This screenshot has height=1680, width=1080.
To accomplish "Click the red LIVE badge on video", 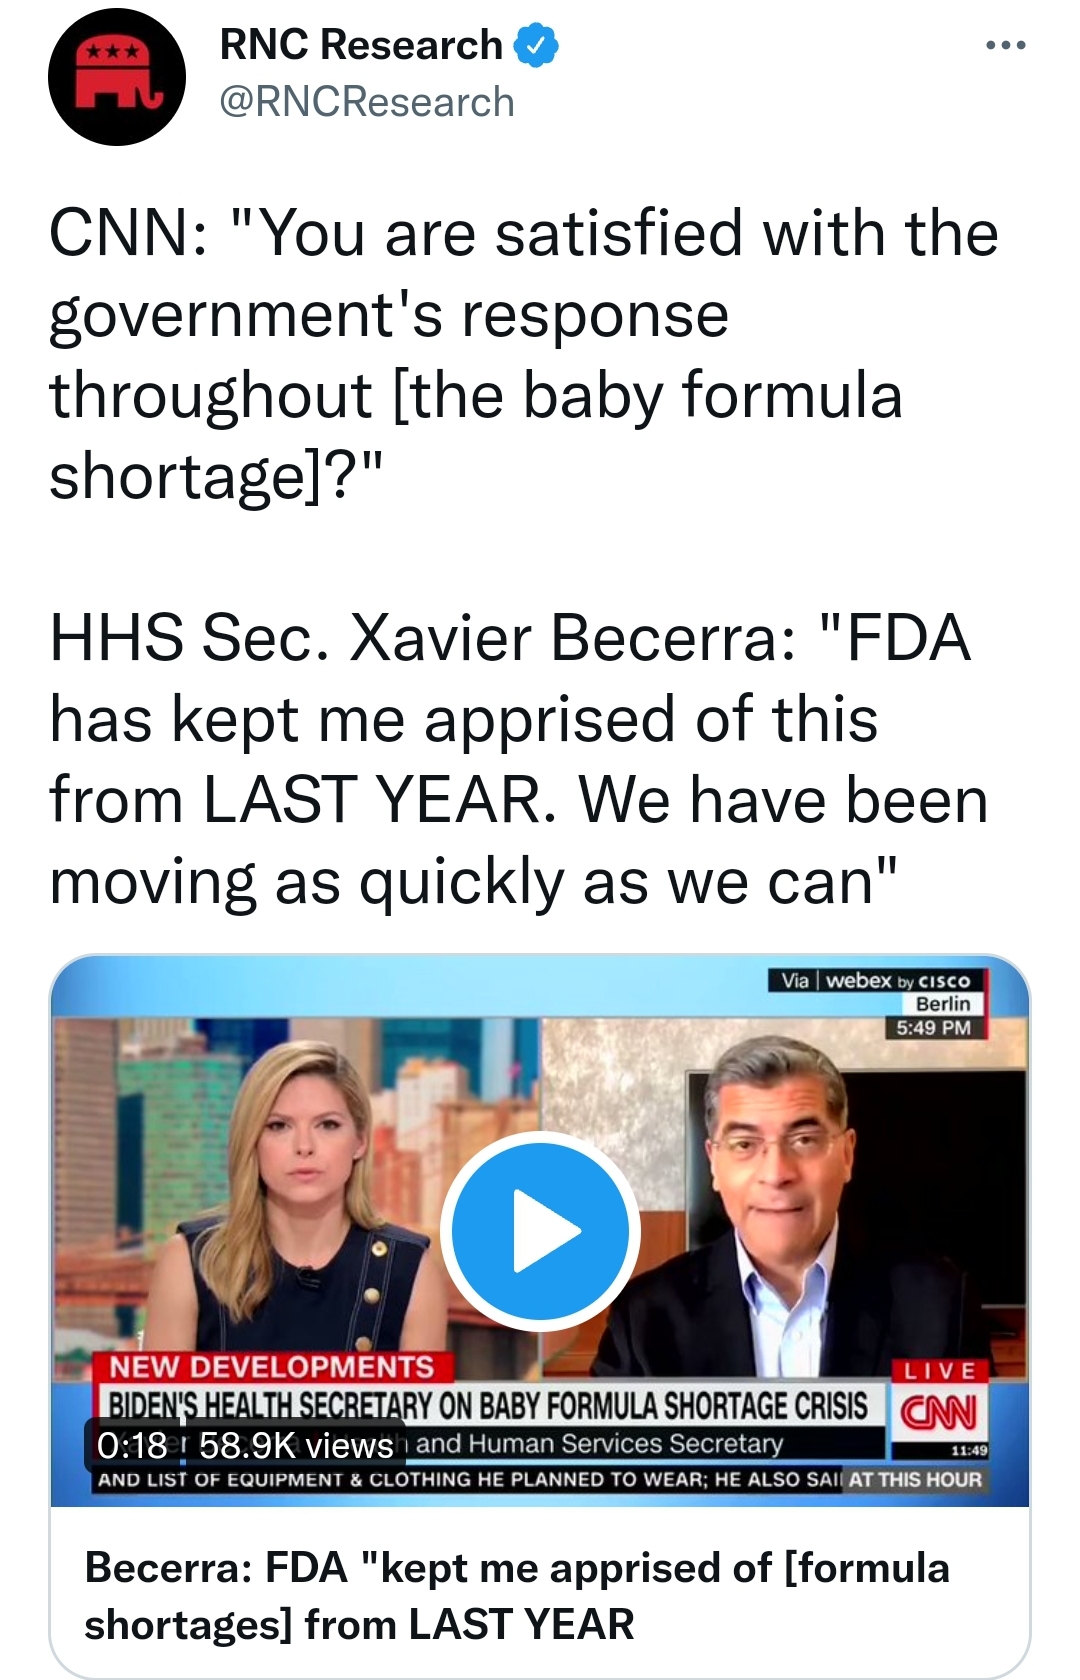I will pyautogui.click(x=939, y=1370).
